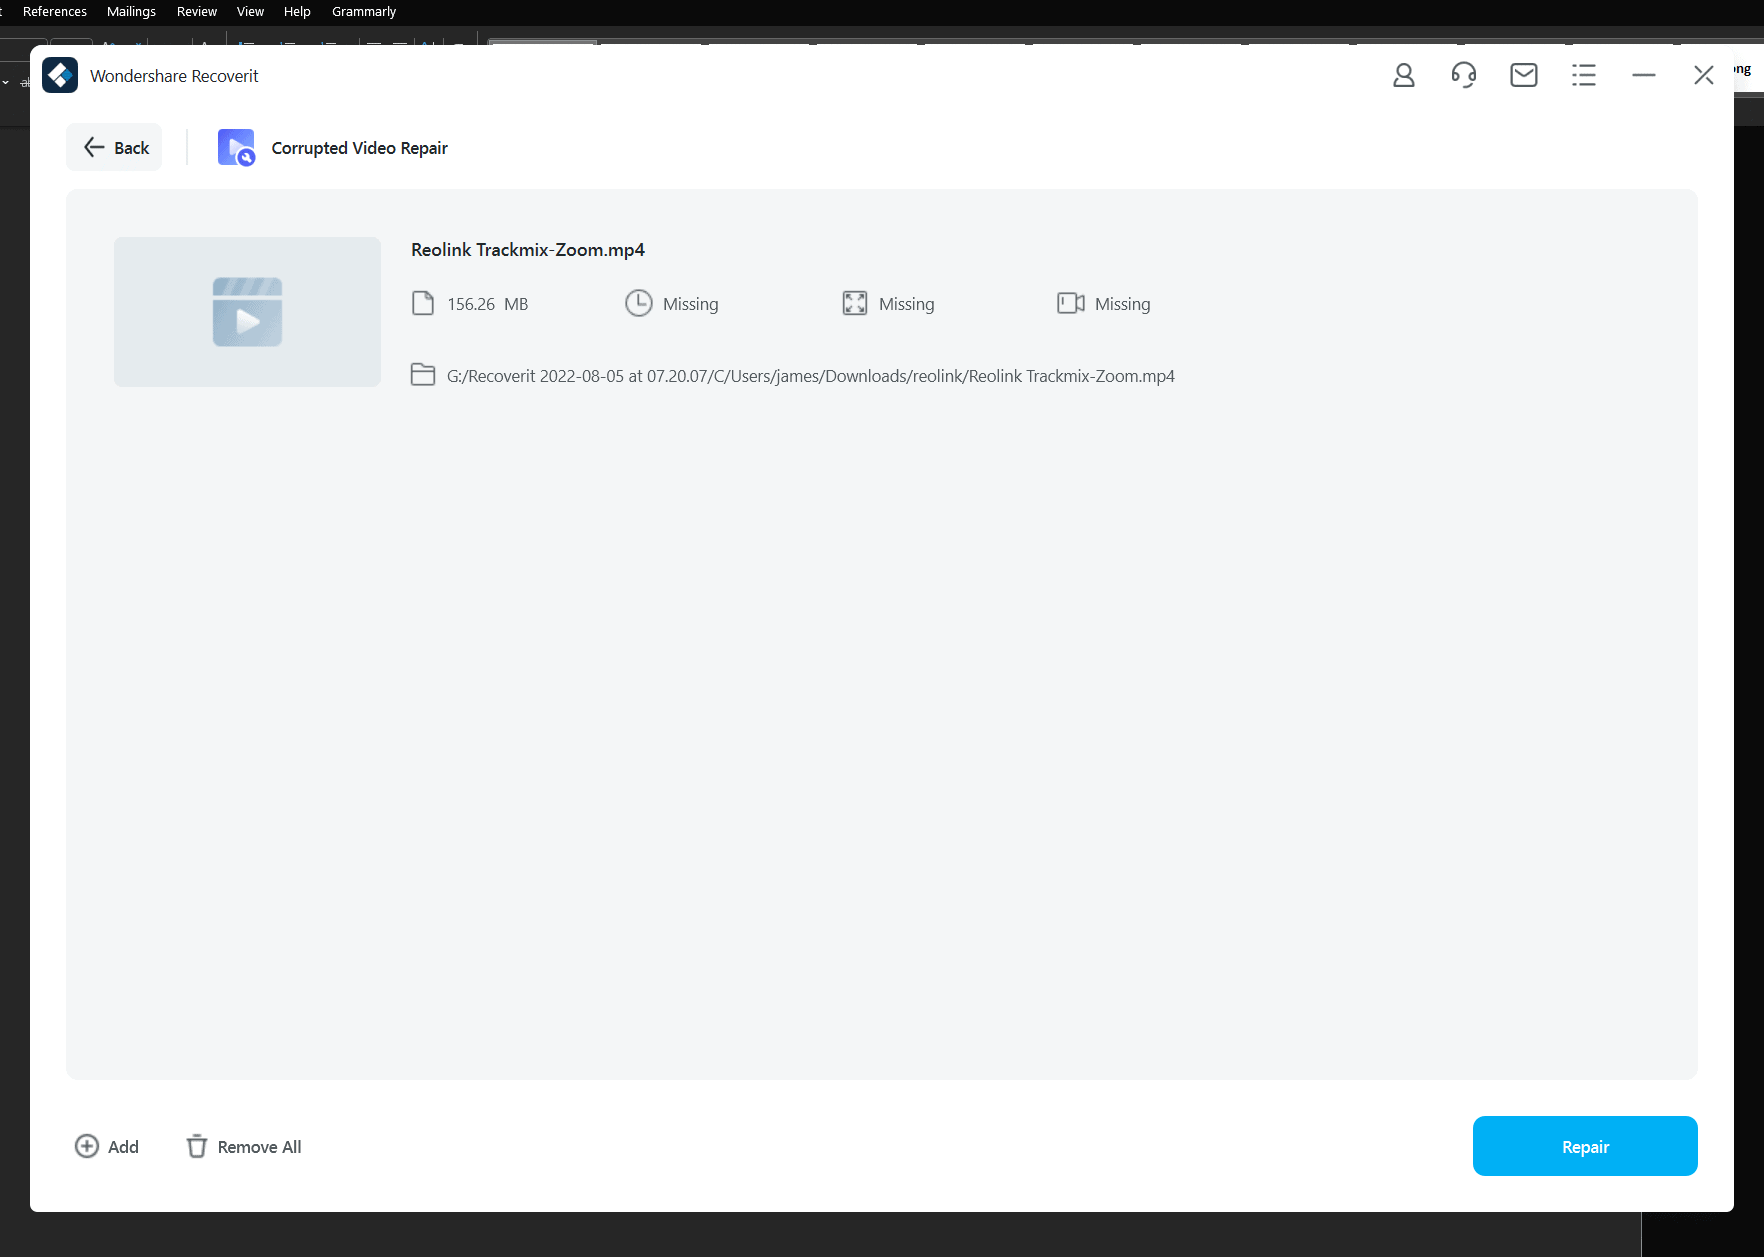Click the file path folder icon

423,376
